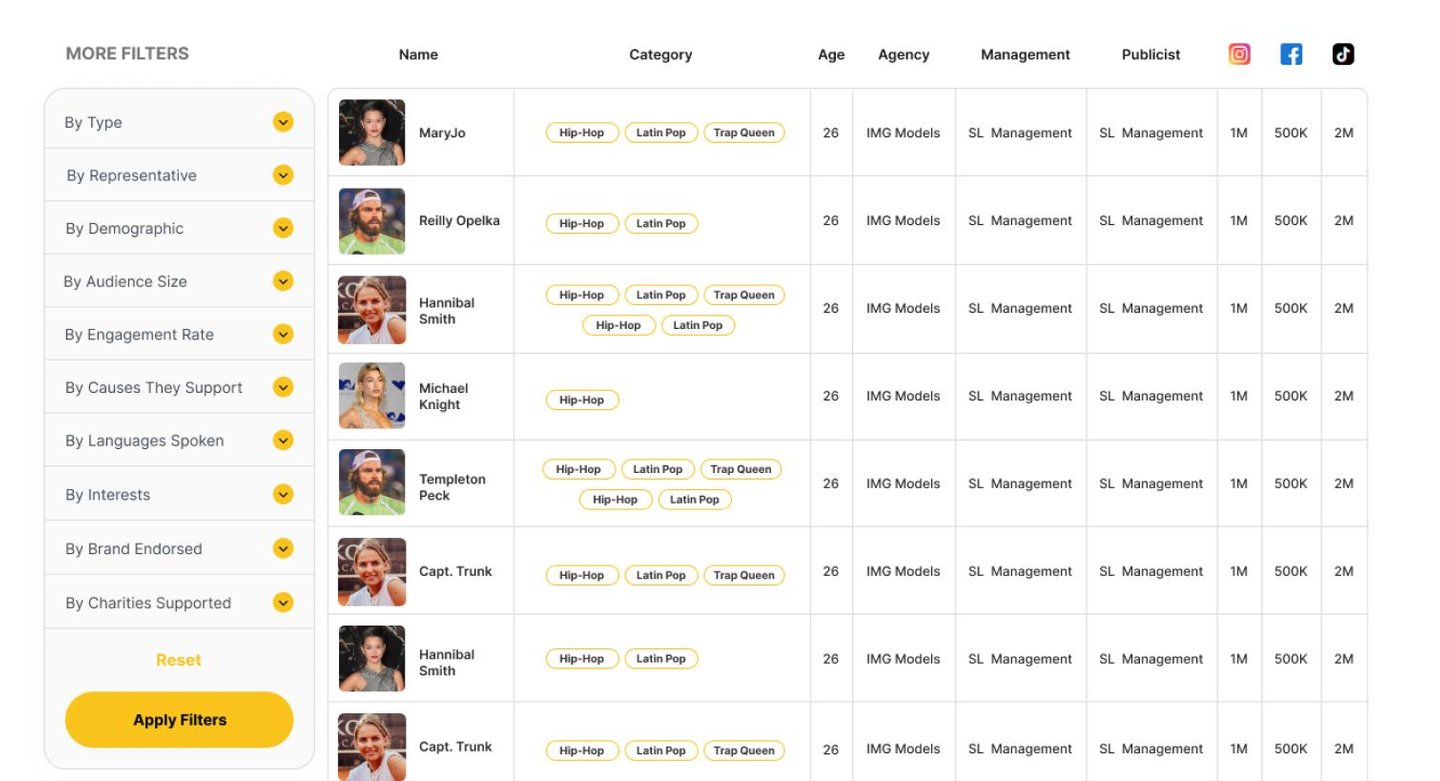Screen dimensions: 1440x781
Task: Select Reilly Opelka's profile thumbnail
Action: tap(372, 221)
